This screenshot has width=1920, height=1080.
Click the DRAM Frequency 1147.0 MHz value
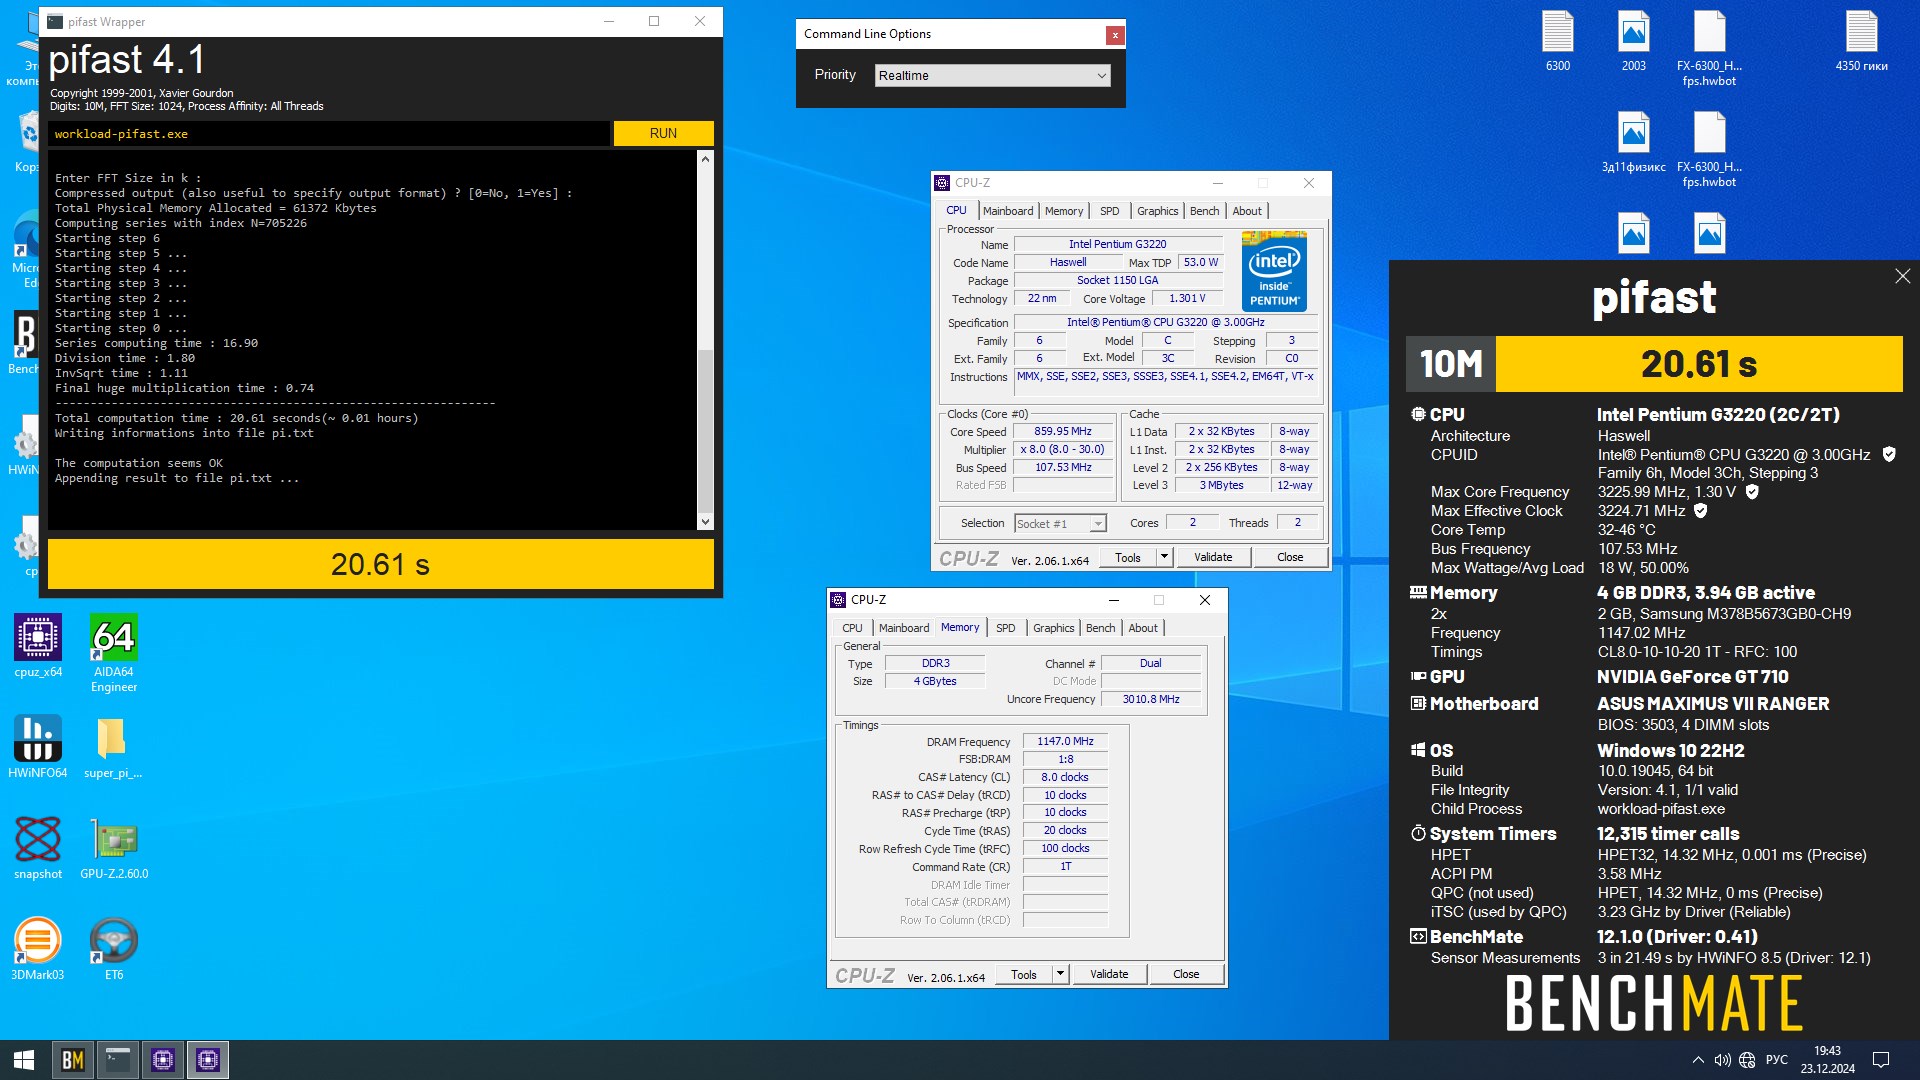(x=1065, y=741)
